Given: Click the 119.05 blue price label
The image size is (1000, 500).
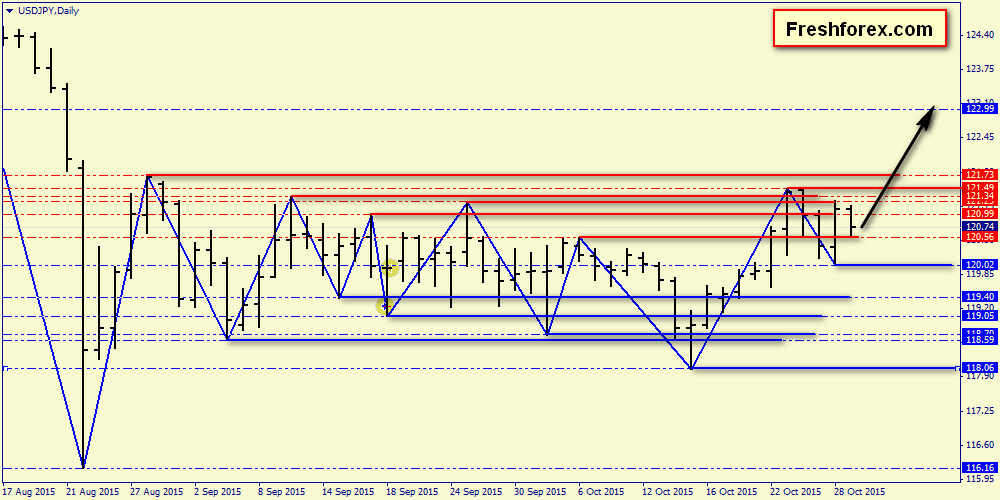Looking at the screenshot, I should click(x=979, y=316).
